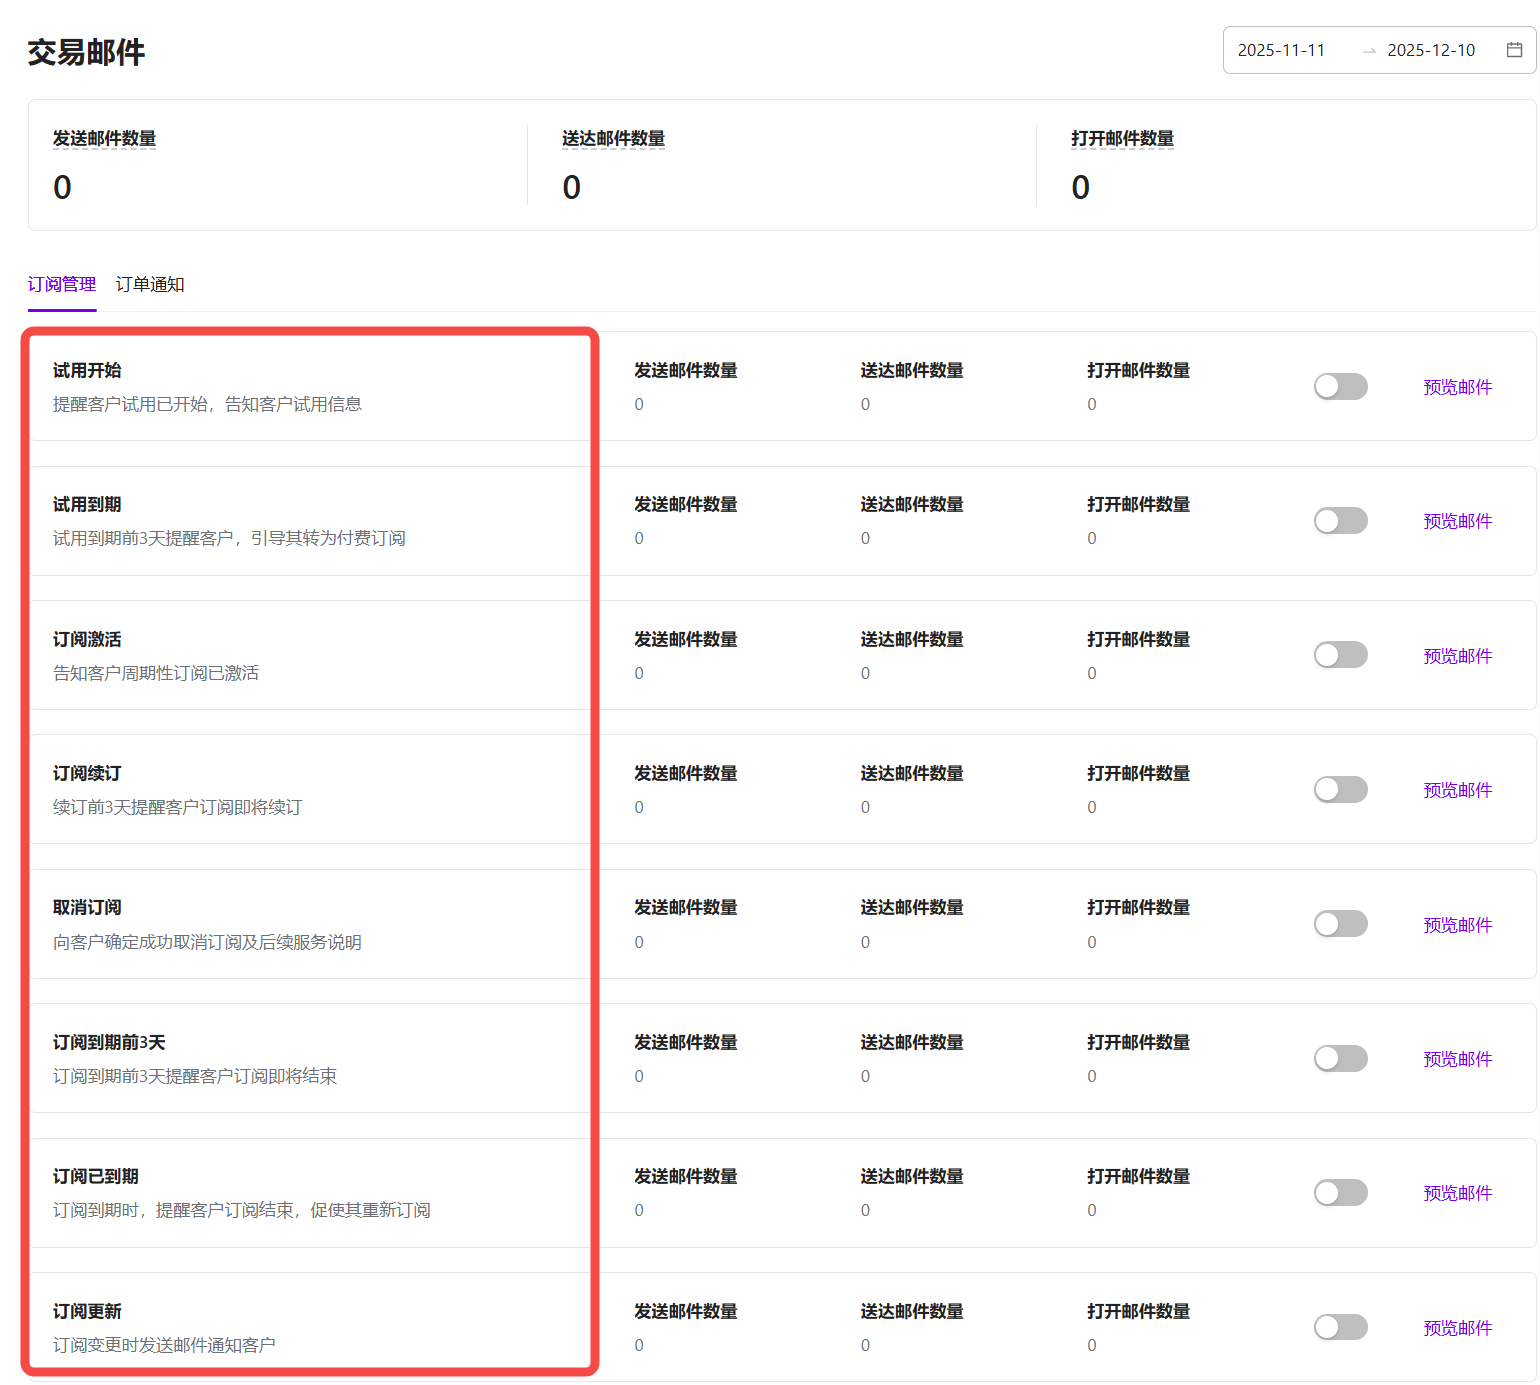
Task: Click the top 发送邮件数量 summary label
Action: [104, 139]
